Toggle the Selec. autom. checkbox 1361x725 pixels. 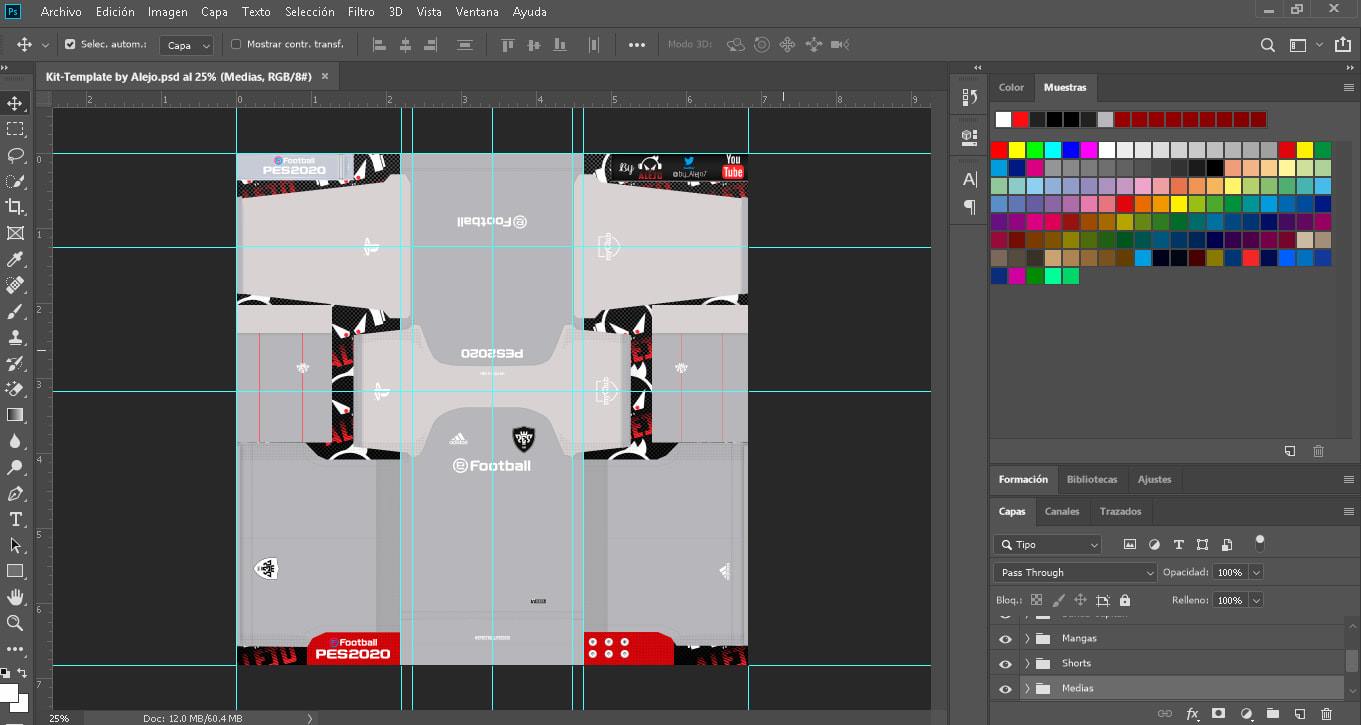point(70,45)
